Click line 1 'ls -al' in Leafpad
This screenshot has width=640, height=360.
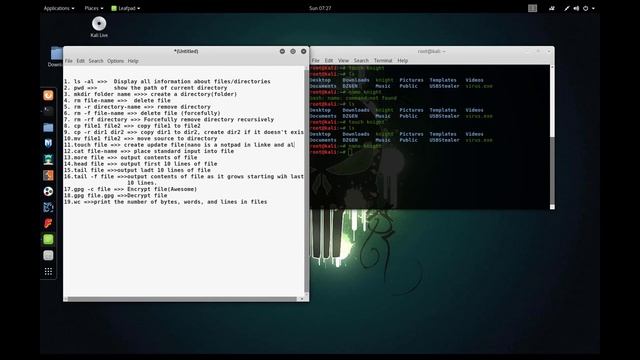[x=167, y=82]
